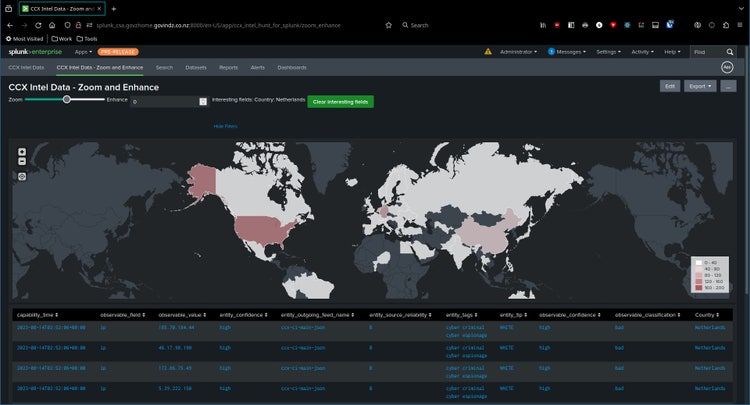Viewport: 750px width, 405px height.
Task: Open a new browser tab
Action: tap(114, 8)
